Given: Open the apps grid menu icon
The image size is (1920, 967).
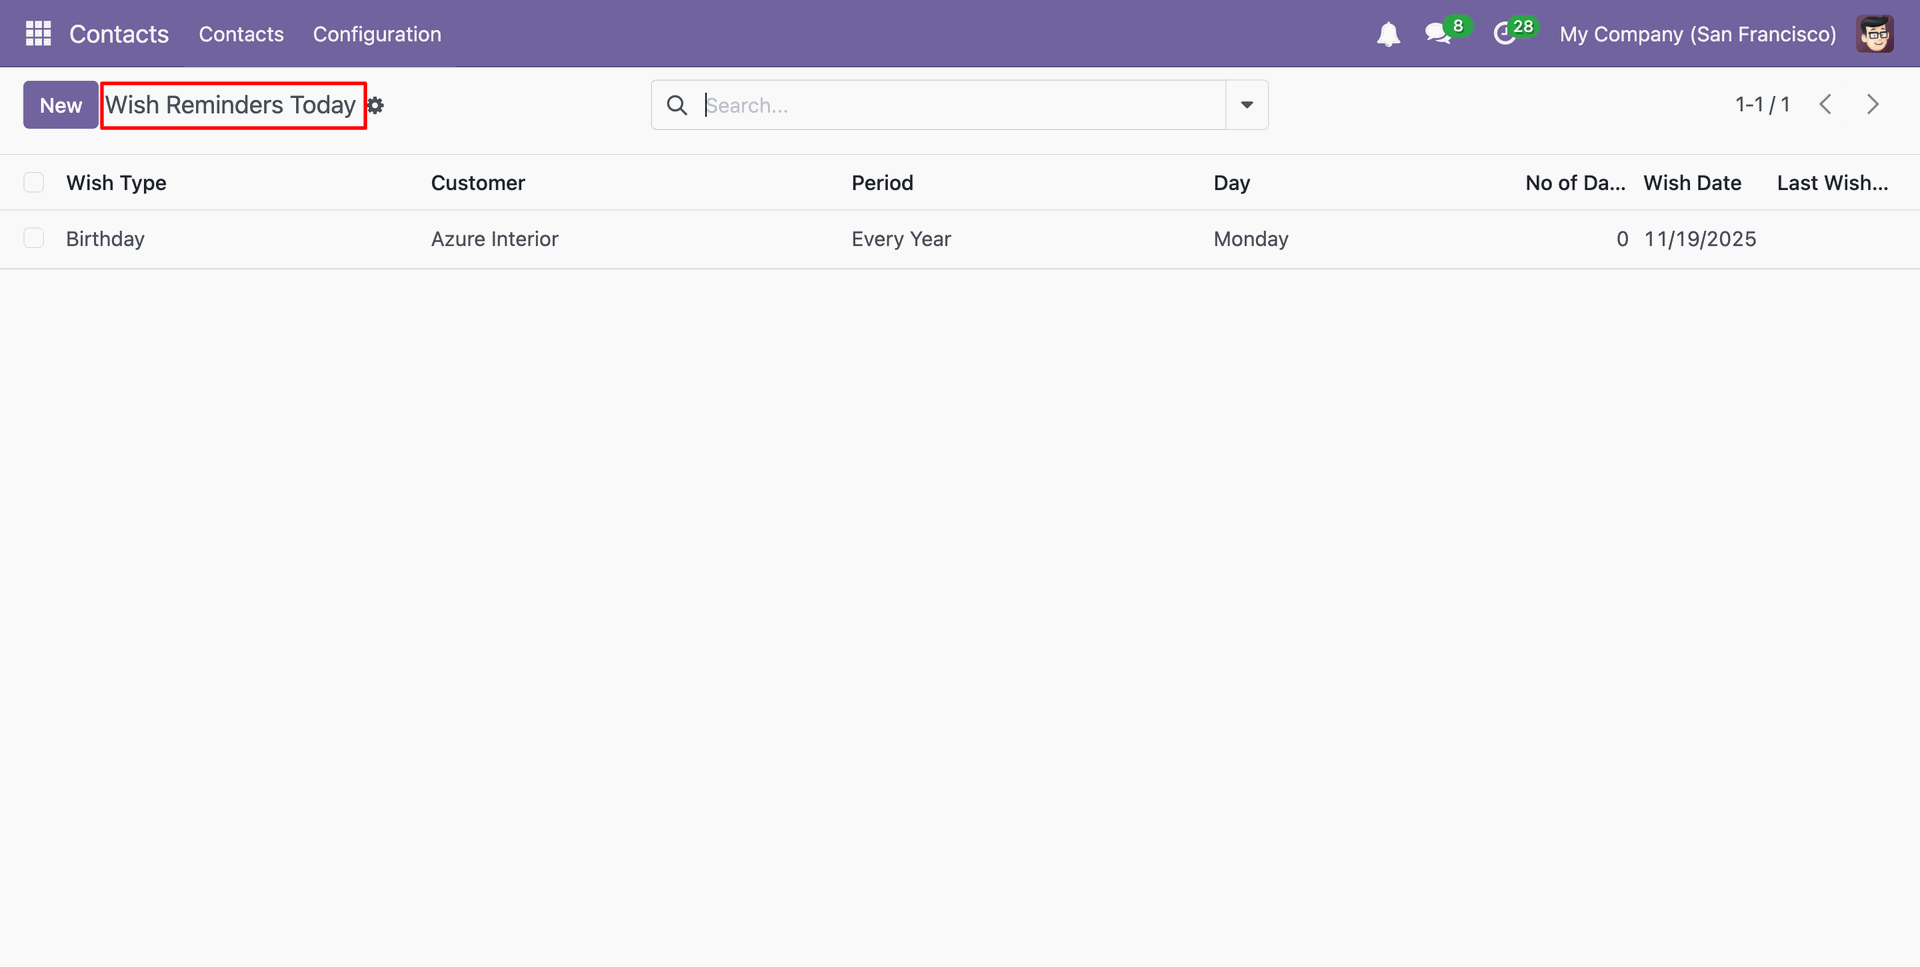Looking at the screenshot, I should [x=38, y=34].
